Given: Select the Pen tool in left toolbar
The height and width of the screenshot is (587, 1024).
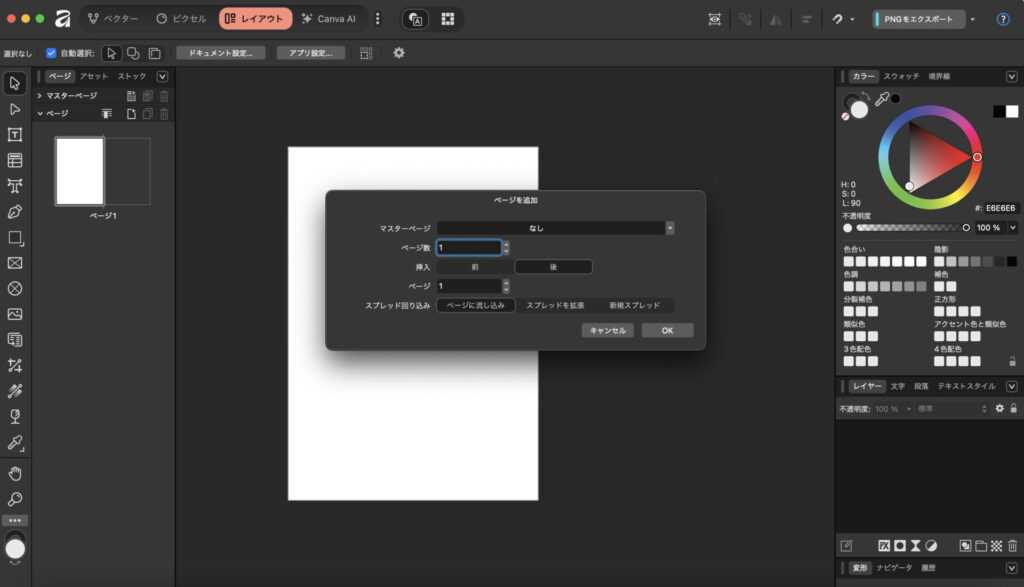Looking at the screenshot, I should click(x=15, y=212).
